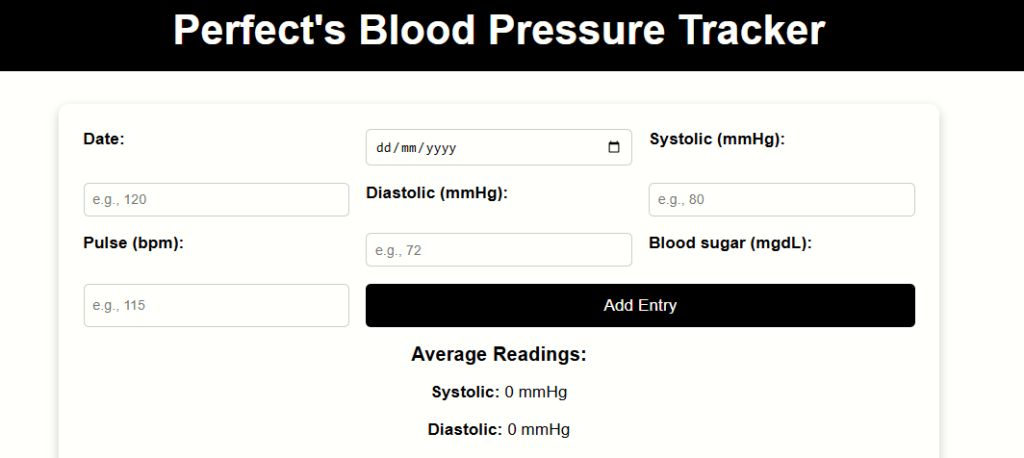Click bold Diastolic: label under Average Readings
The image size is (1024, 458).
tap(464, 429)
